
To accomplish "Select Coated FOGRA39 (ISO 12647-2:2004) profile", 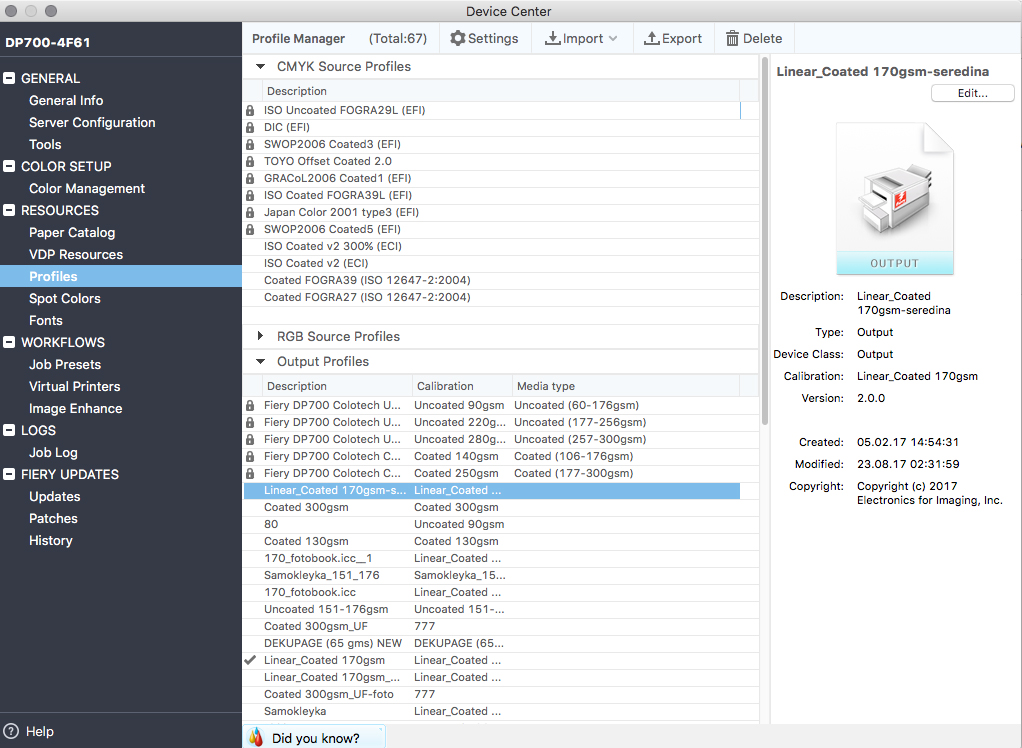I will 501,280.
